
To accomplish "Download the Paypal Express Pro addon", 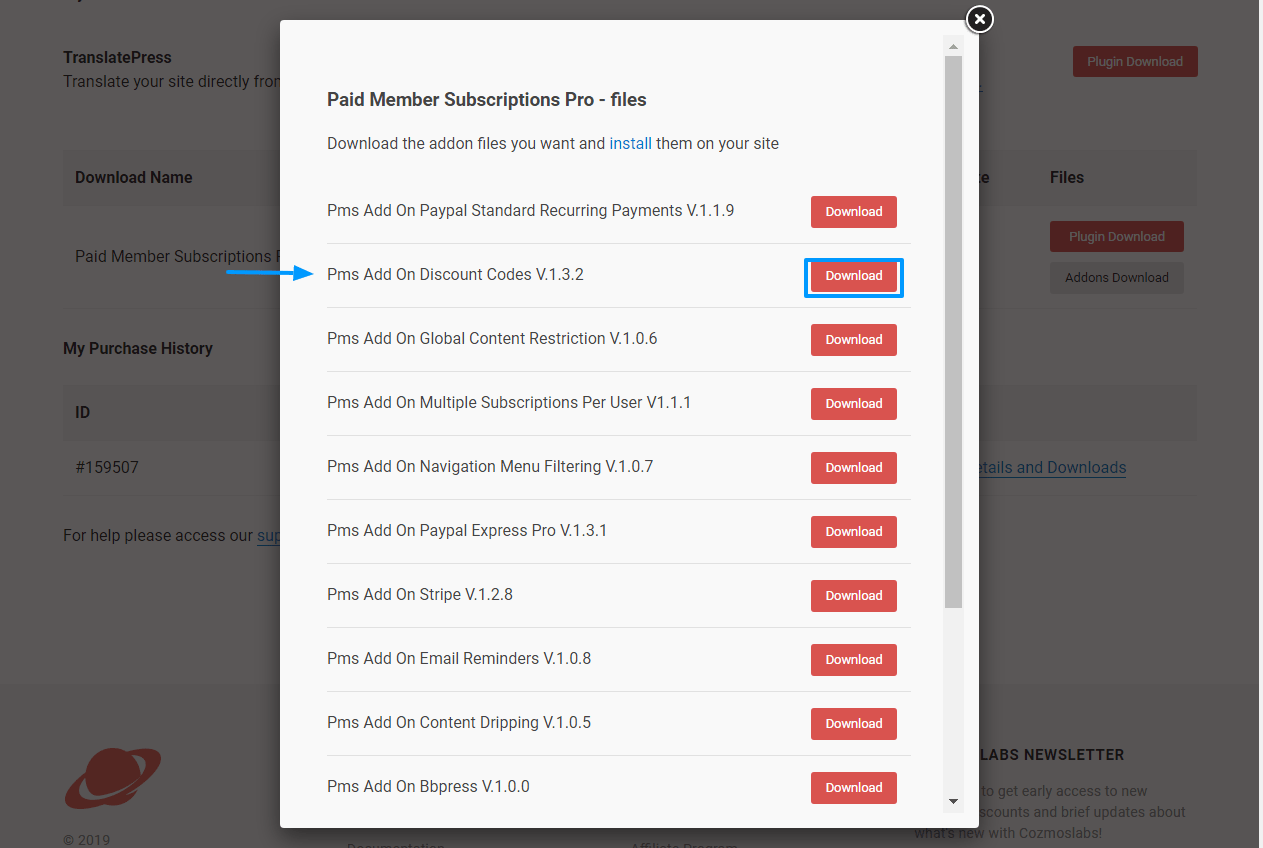I will pos(853,532).
